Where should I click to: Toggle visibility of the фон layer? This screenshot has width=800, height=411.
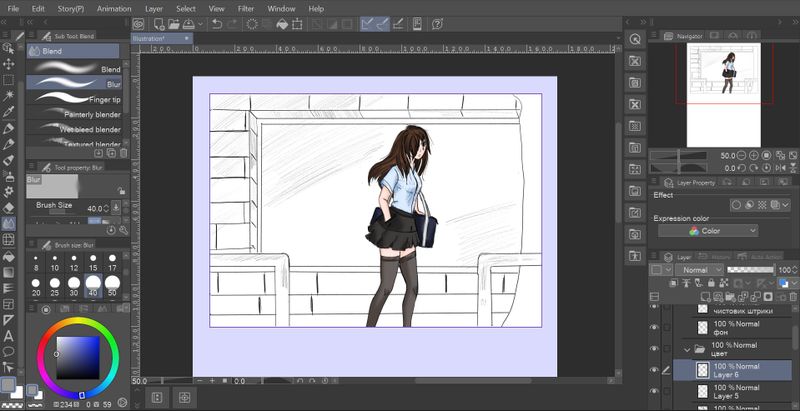point(654,327)
